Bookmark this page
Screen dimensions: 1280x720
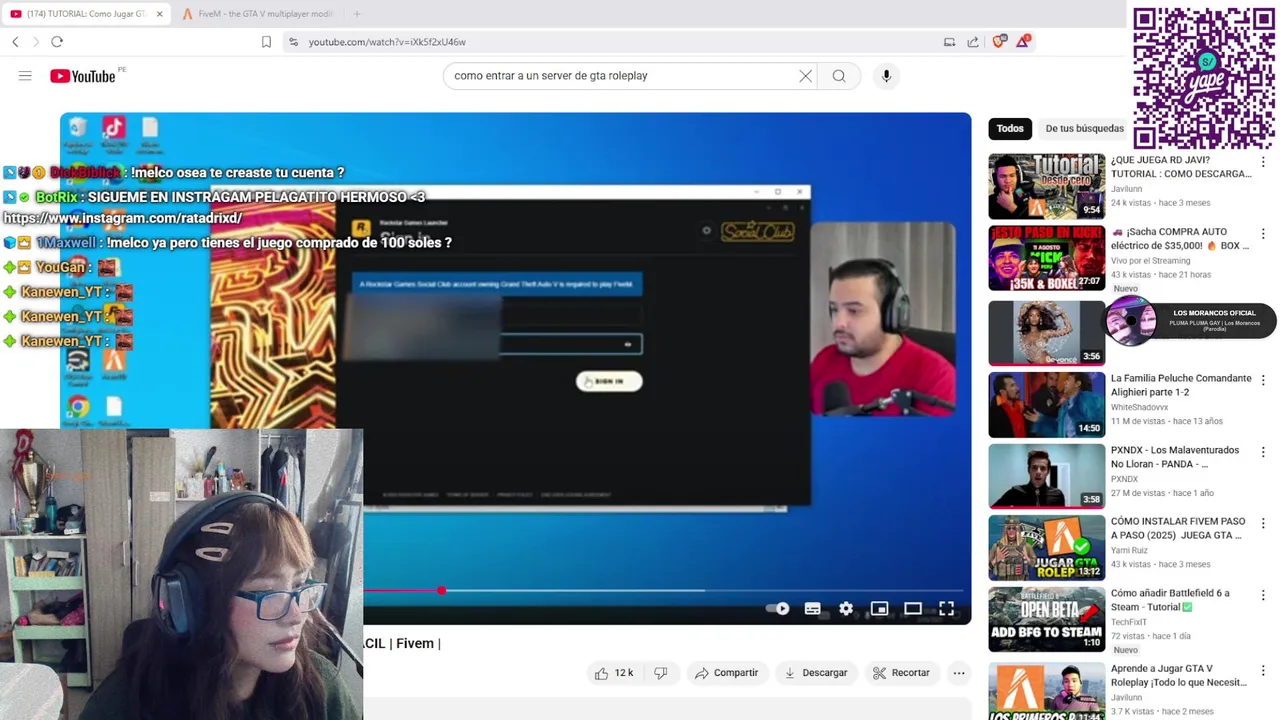coord(266,42)
